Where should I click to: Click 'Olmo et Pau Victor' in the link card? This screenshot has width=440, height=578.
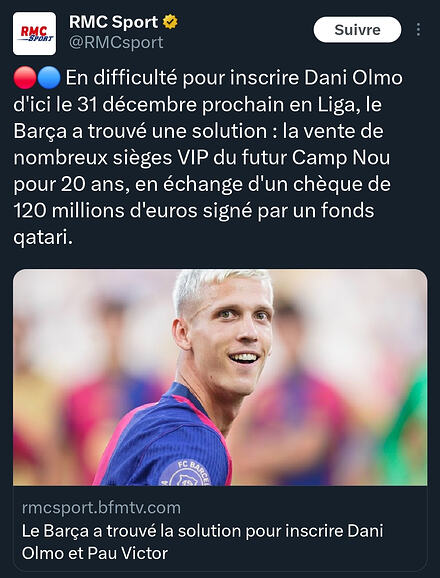click(x=95, y=553)
